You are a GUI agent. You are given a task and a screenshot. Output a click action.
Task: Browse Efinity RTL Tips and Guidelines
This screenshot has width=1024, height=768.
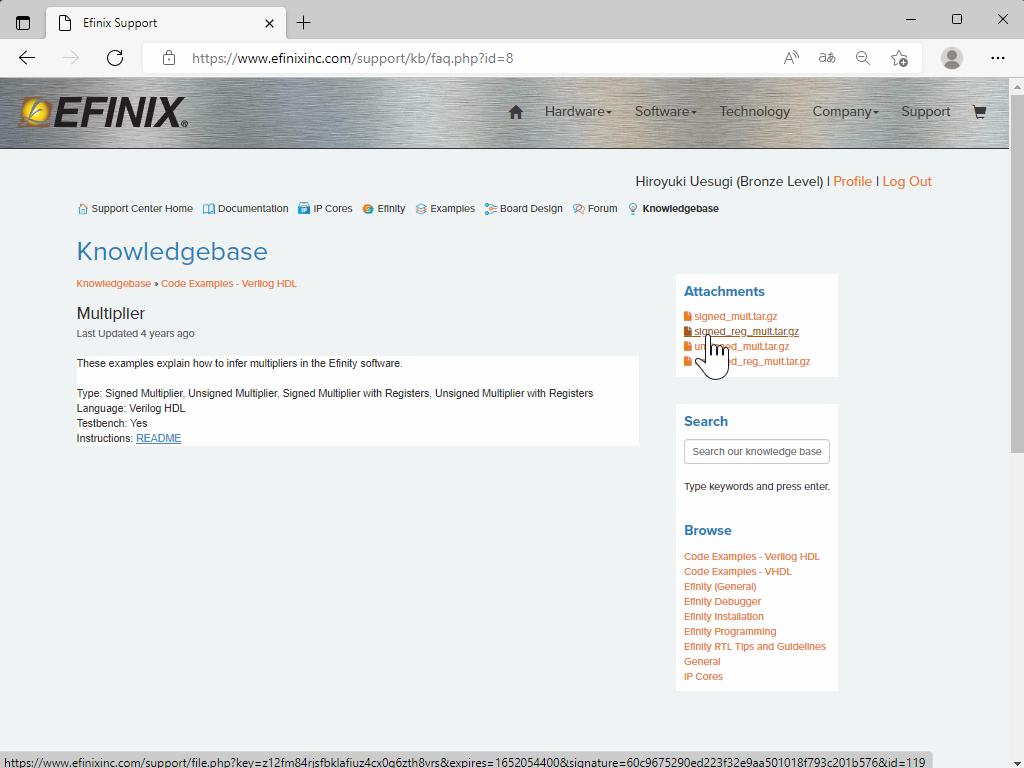755,647
